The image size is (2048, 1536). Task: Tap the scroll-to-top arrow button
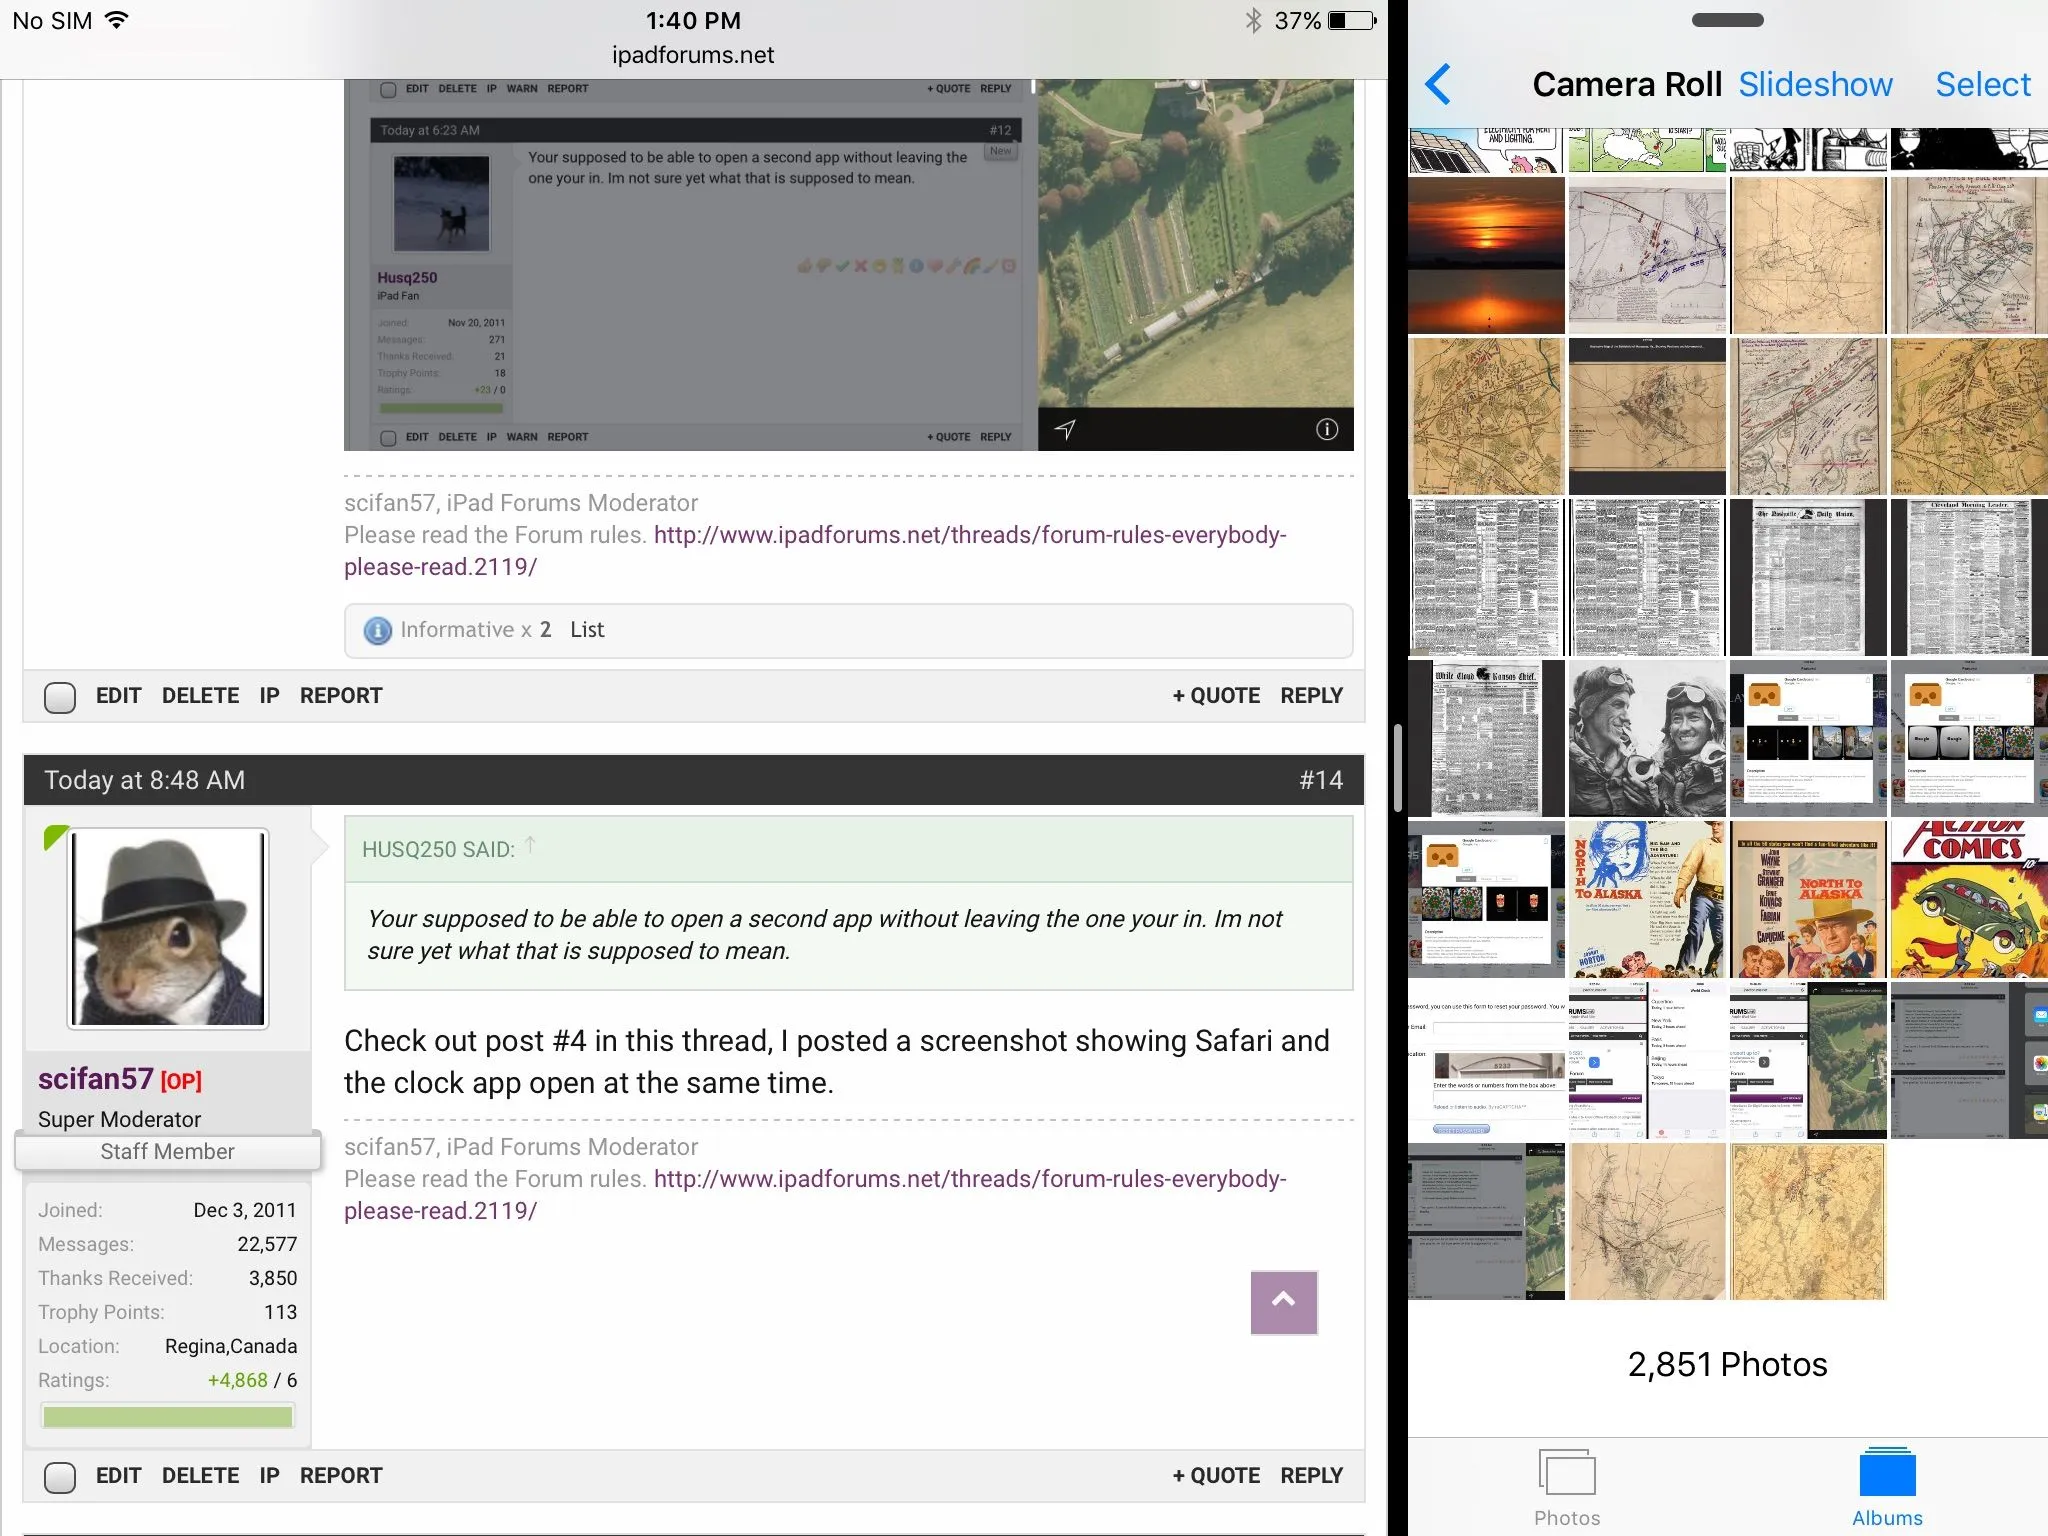1283,1301
